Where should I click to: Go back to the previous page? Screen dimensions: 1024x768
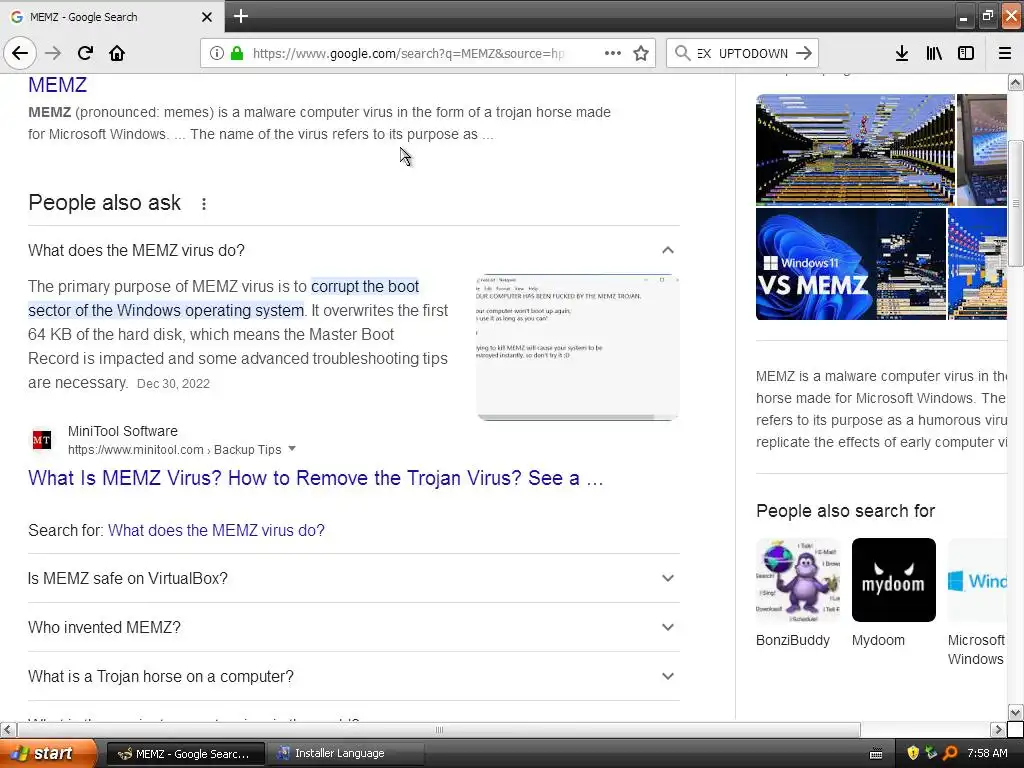click(x=20, y=53)
